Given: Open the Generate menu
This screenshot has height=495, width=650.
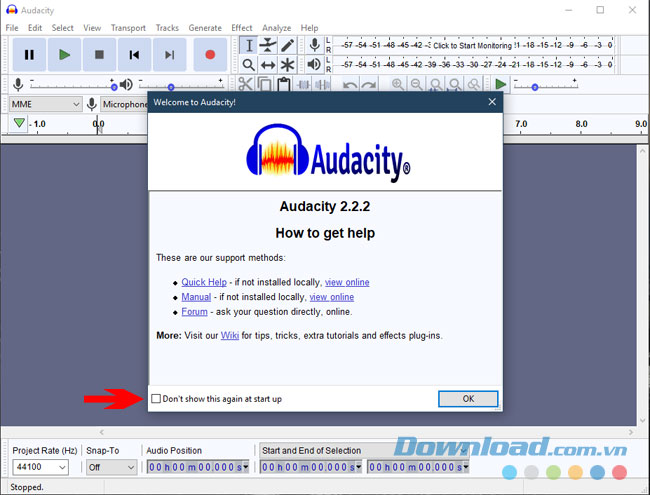Looking at the screenshot, I should [205, 28].
